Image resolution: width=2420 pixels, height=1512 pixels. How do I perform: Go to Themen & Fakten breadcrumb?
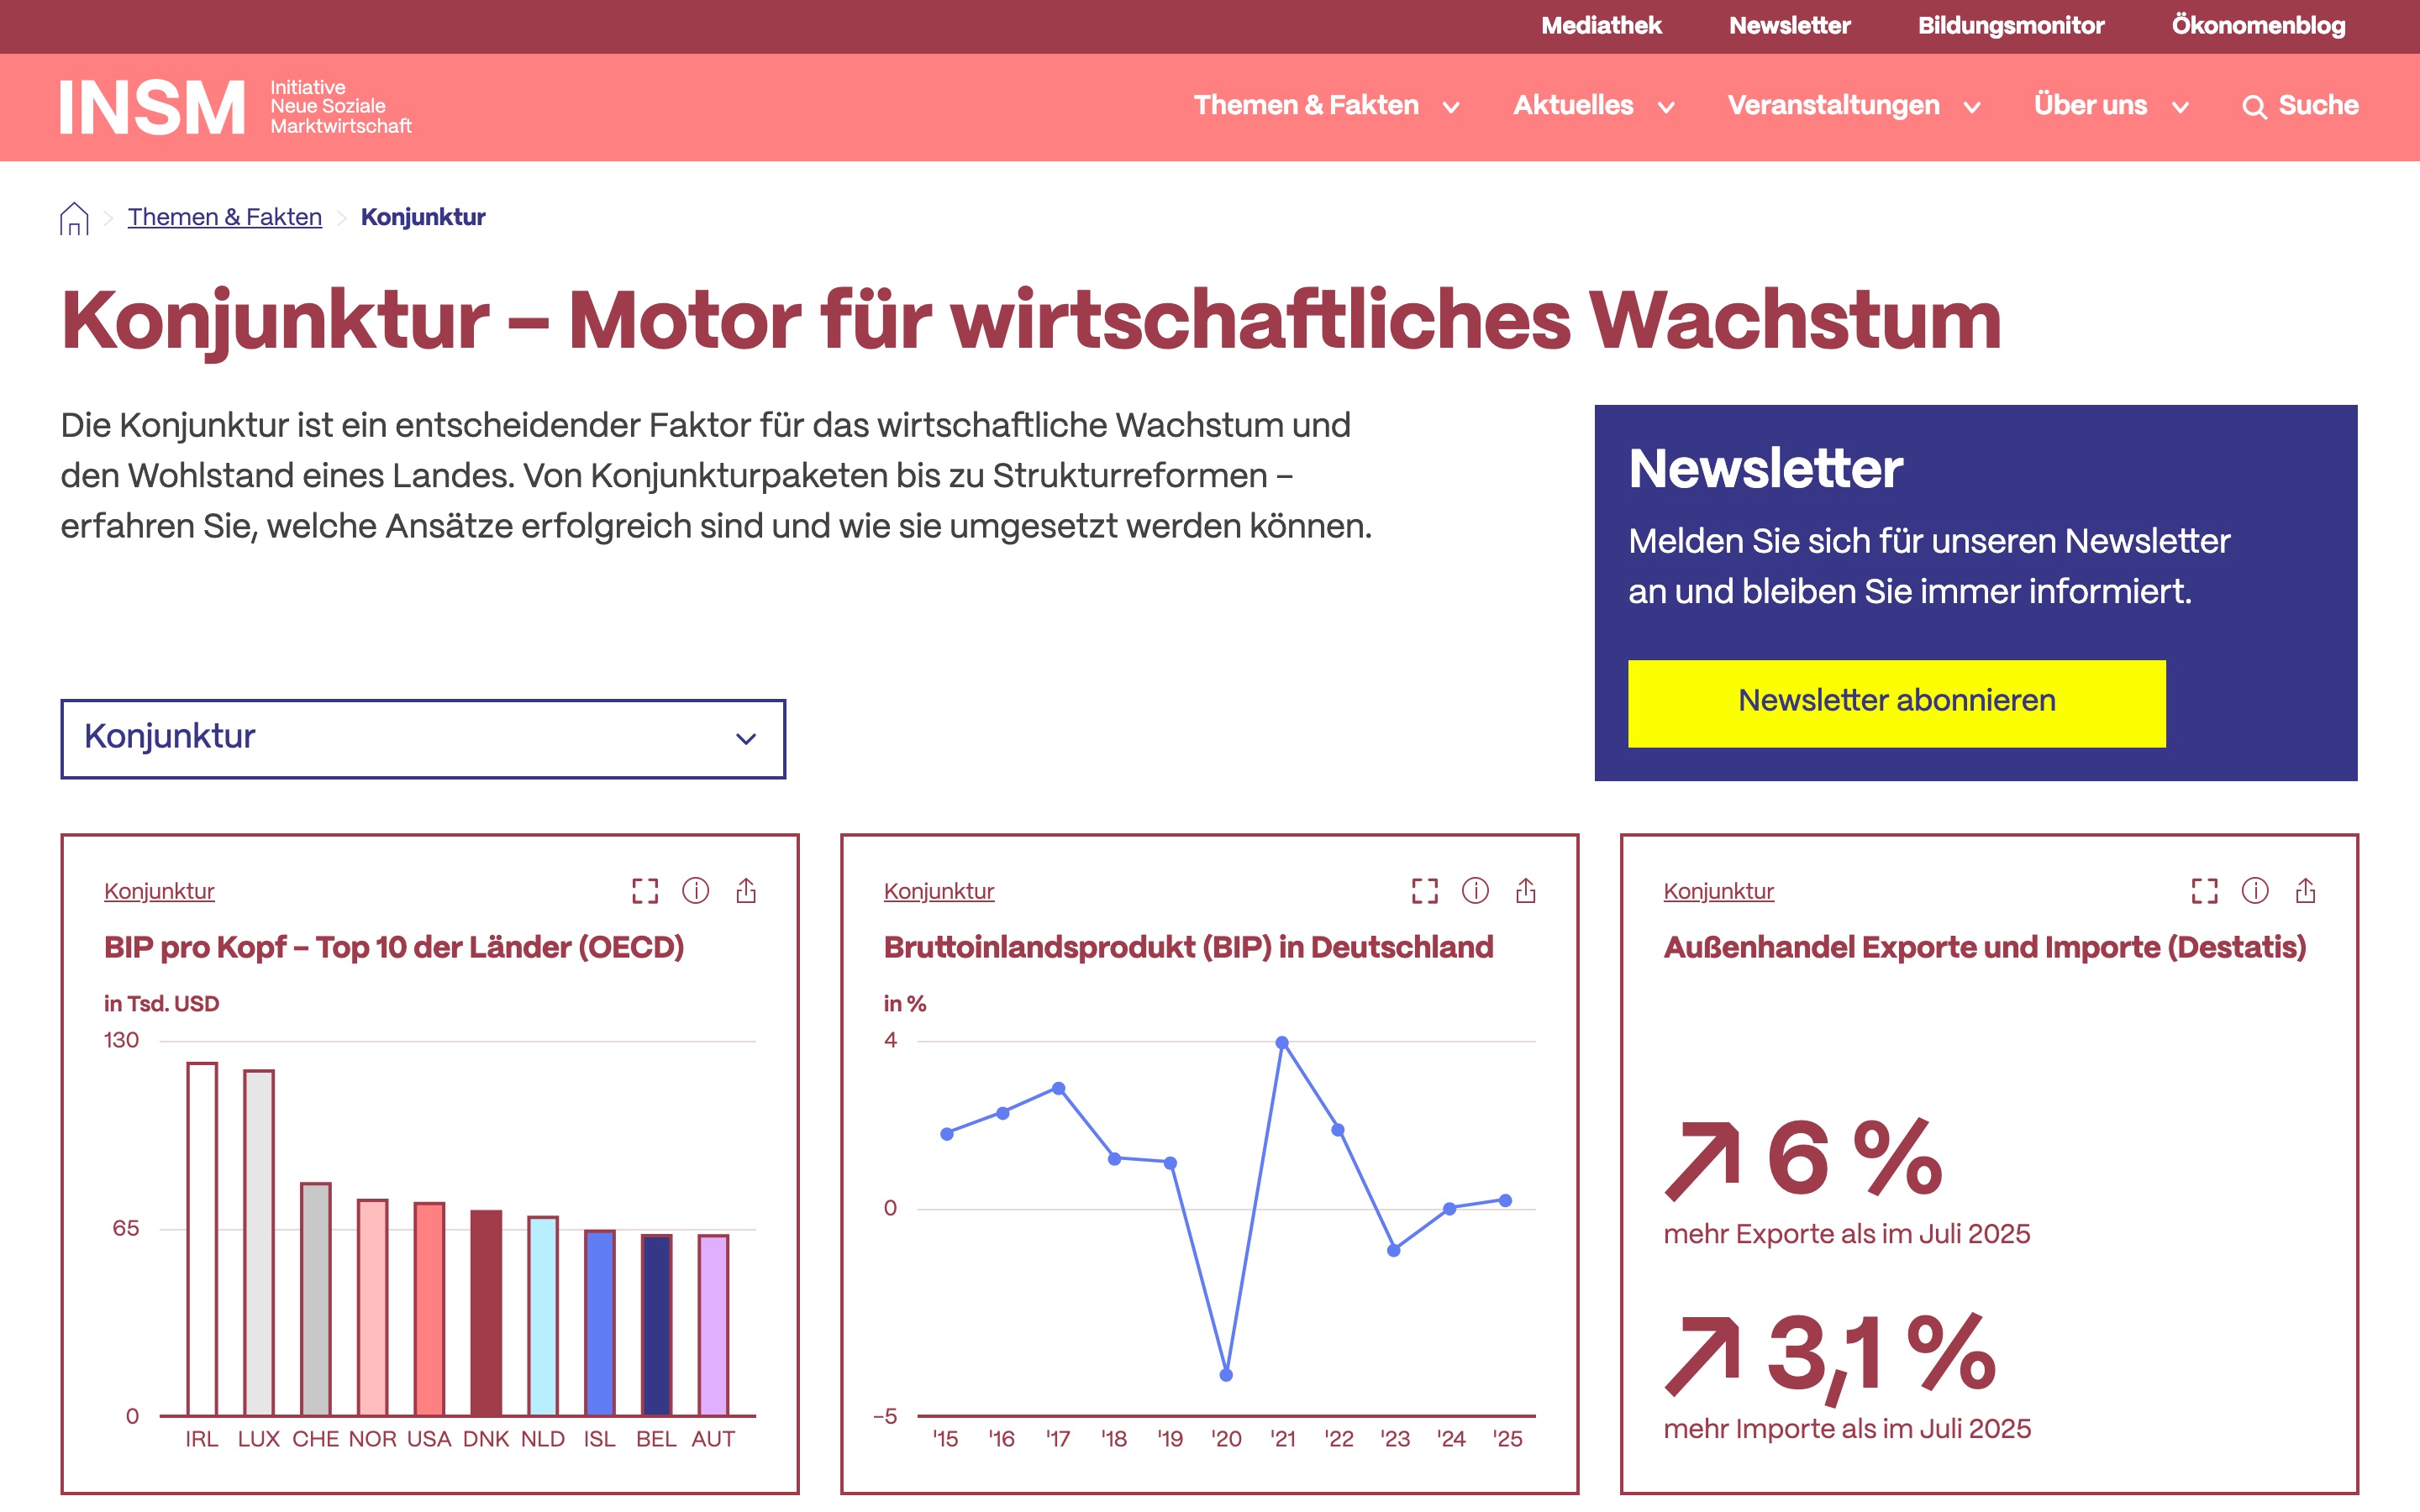coord(225,217)
